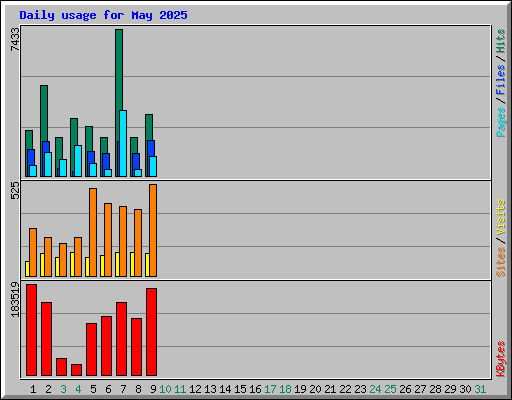This screenshot has height=400, width=512.
Task: Click the red KBytes bar for day 1
Action: 31,330
